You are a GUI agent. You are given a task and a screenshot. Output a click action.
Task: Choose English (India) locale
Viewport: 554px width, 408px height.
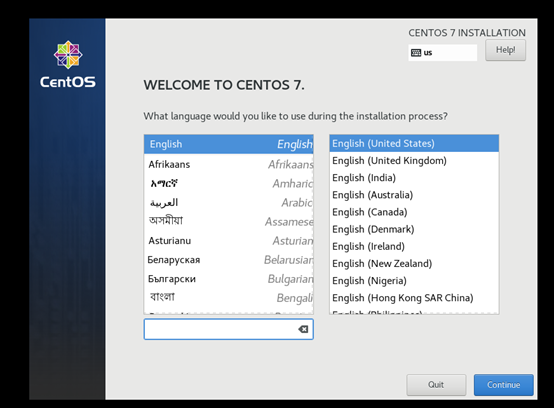click(414, 178)
